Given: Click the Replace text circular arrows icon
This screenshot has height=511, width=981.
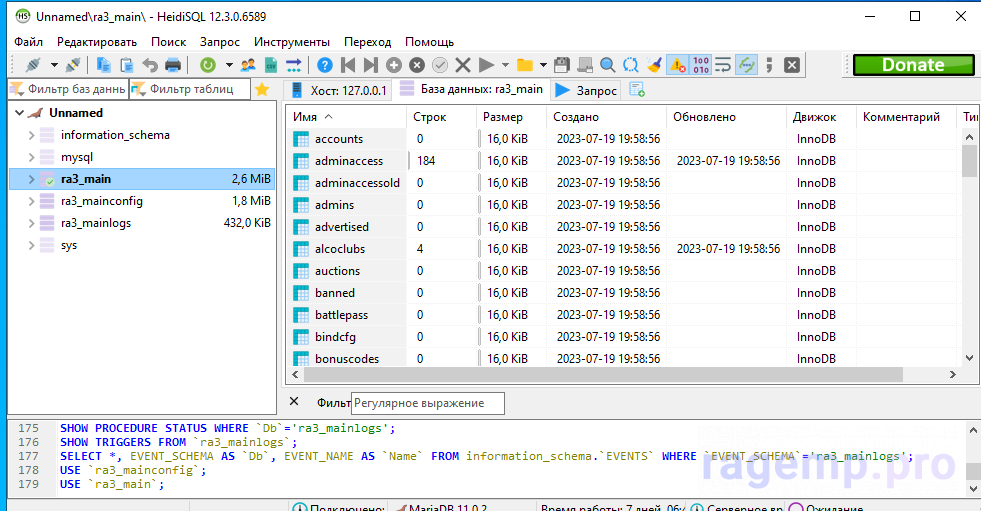Looking at the screenshot, I should (x=631, y=65).
